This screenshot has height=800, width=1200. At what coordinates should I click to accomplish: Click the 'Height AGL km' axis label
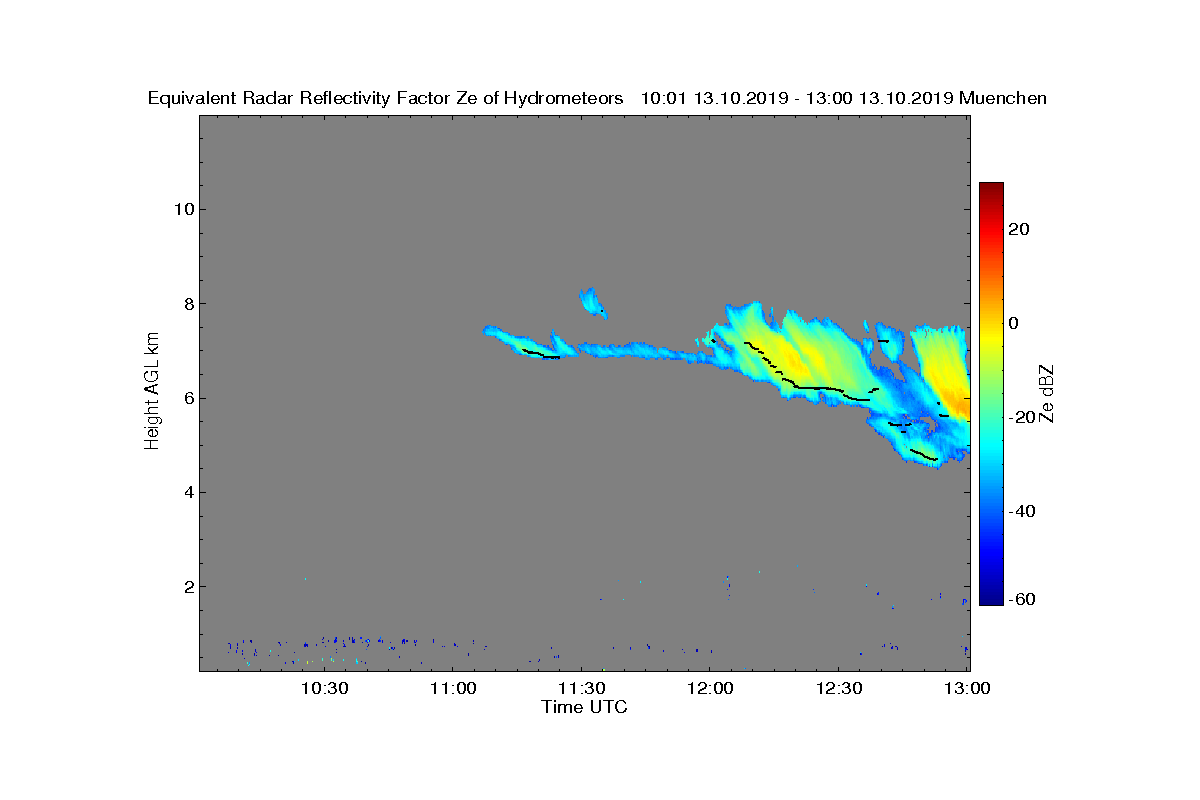point(152,392)
